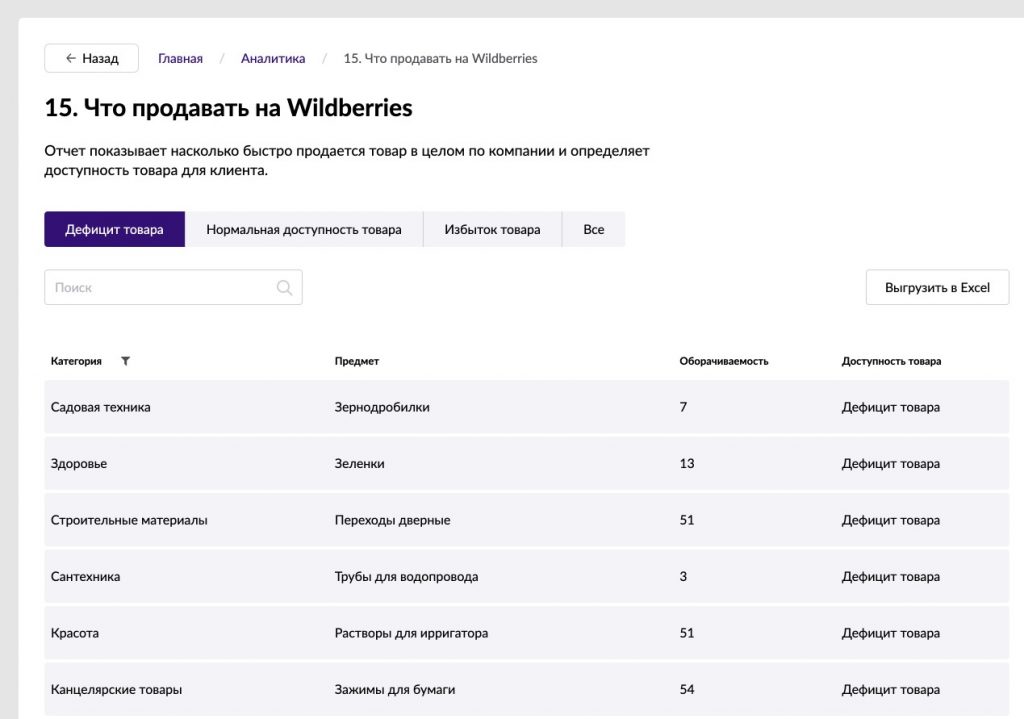Switch to Нормальная доступность товара tab
1024x719 pixels.
[x=304, y=229]
